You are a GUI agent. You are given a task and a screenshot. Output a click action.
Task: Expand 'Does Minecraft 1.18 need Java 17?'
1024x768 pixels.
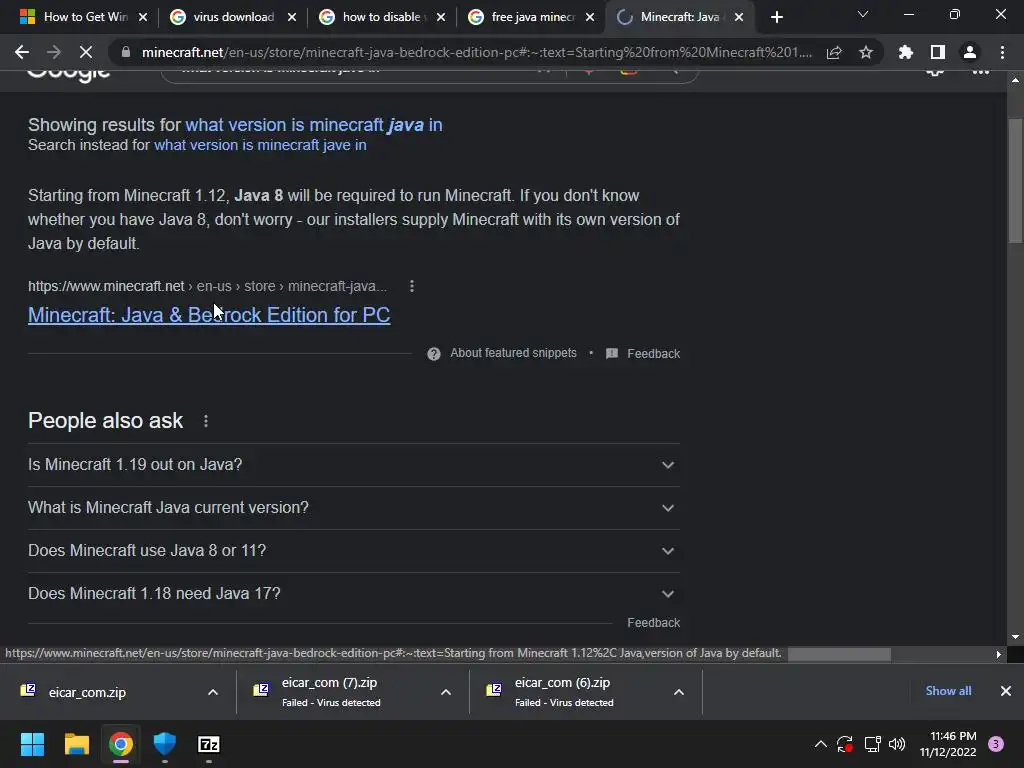pyautogui.click(x=354, y=594)
